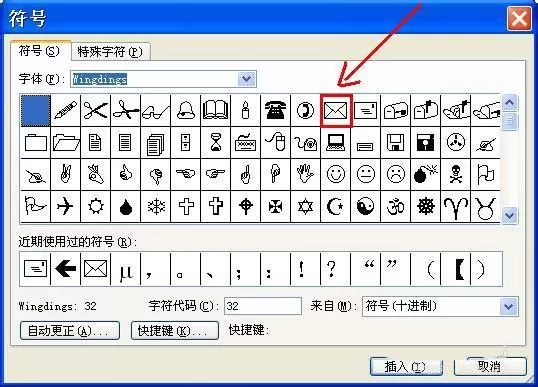Viewport: 538px width, 387px height.
Task: Select the open book symbol
Action: click(x=215, y=110)
